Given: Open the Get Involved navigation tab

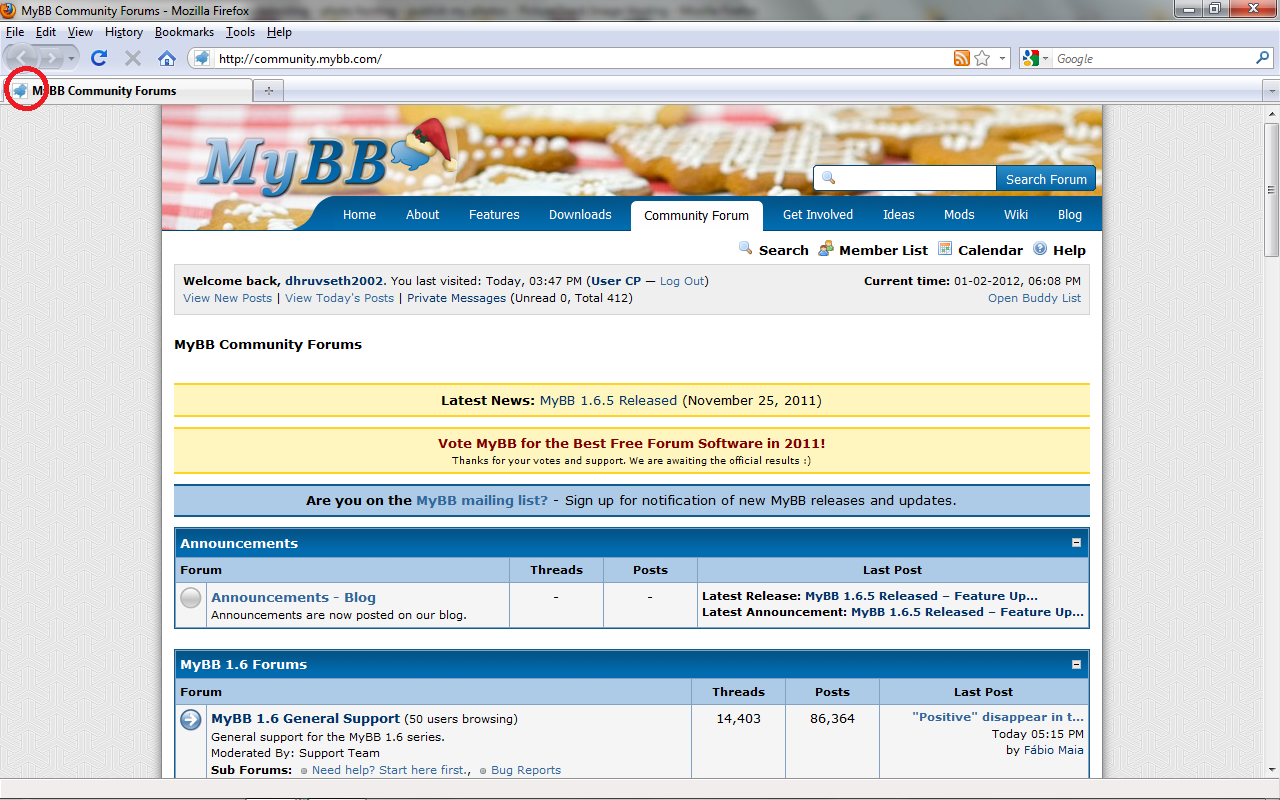Looking at the screenshot, I should click(818, 215).
